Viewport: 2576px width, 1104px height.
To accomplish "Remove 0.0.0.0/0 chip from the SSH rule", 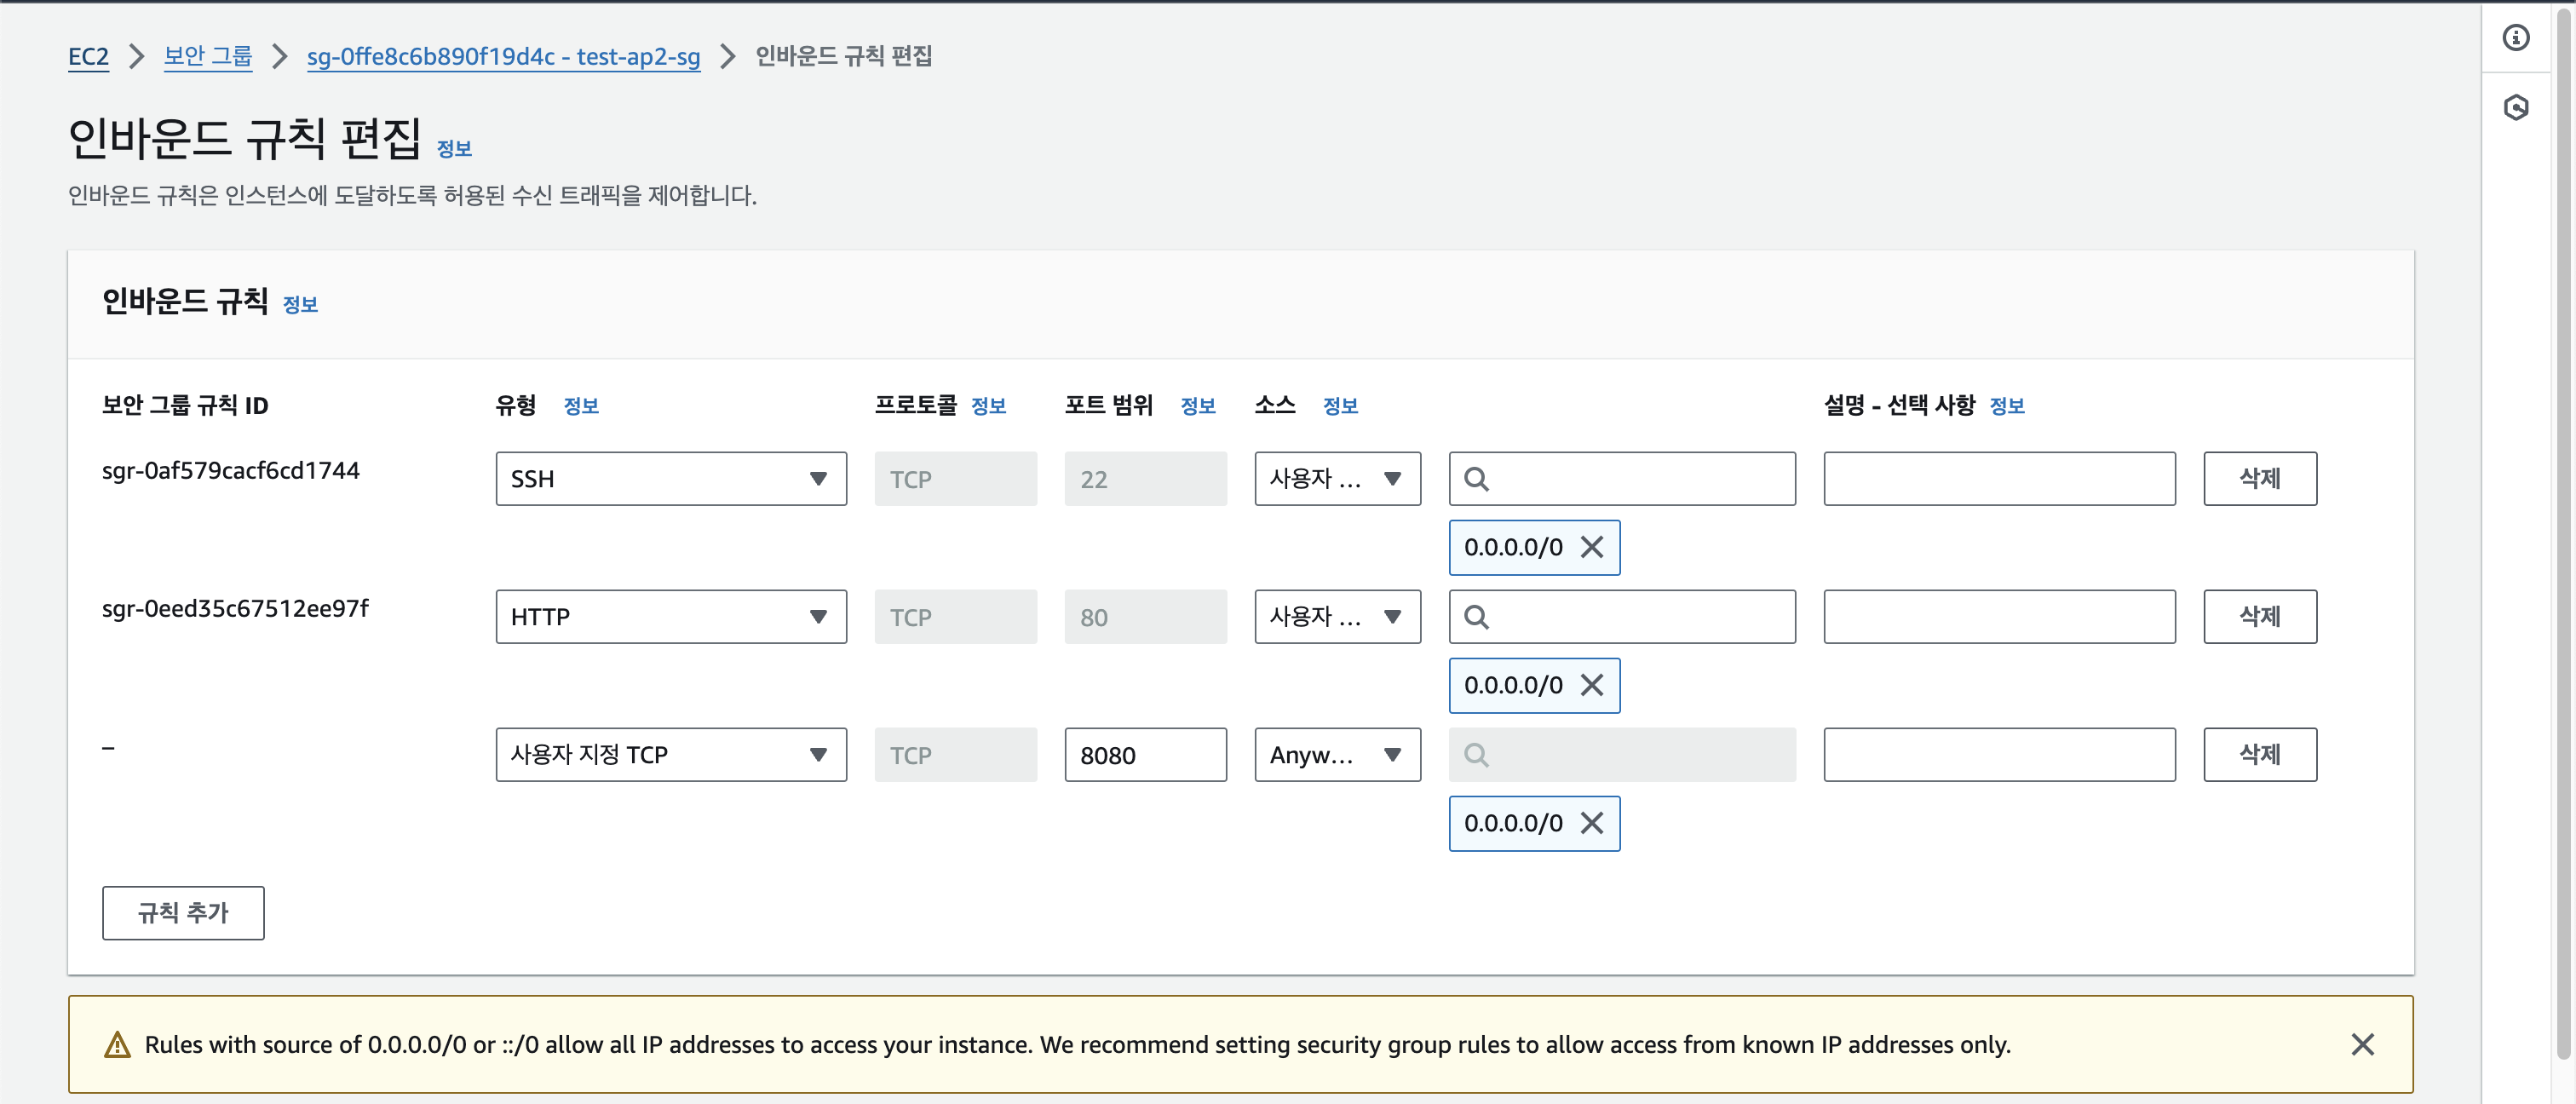I will [1591, 547].
